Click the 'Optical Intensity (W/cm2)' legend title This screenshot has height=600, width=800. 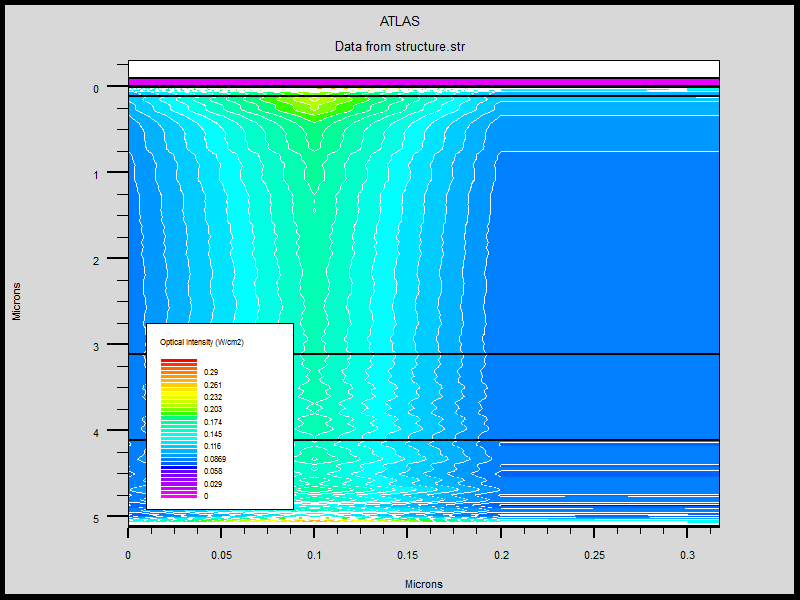(202, 342)
